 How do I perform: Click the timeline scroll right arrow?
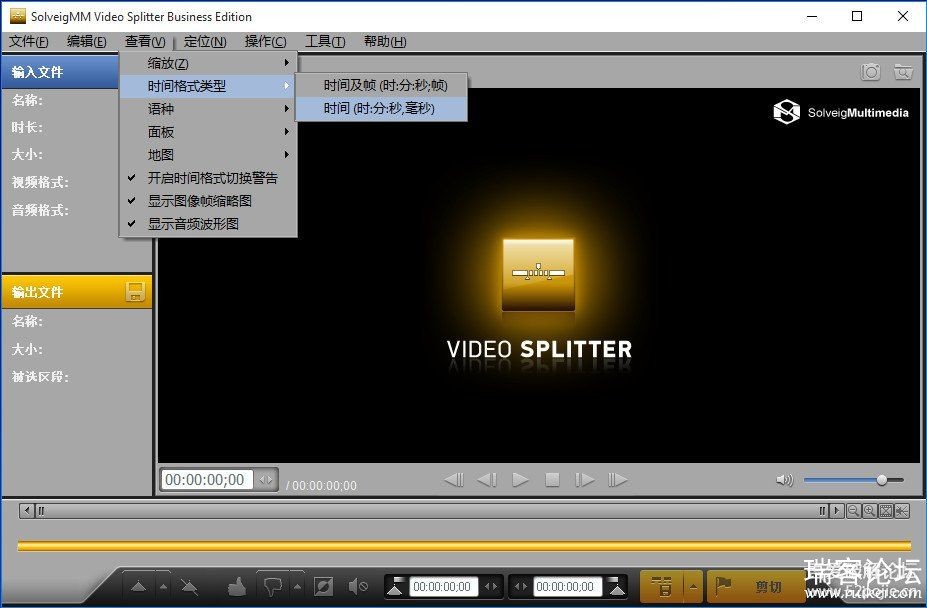[836, 510]
